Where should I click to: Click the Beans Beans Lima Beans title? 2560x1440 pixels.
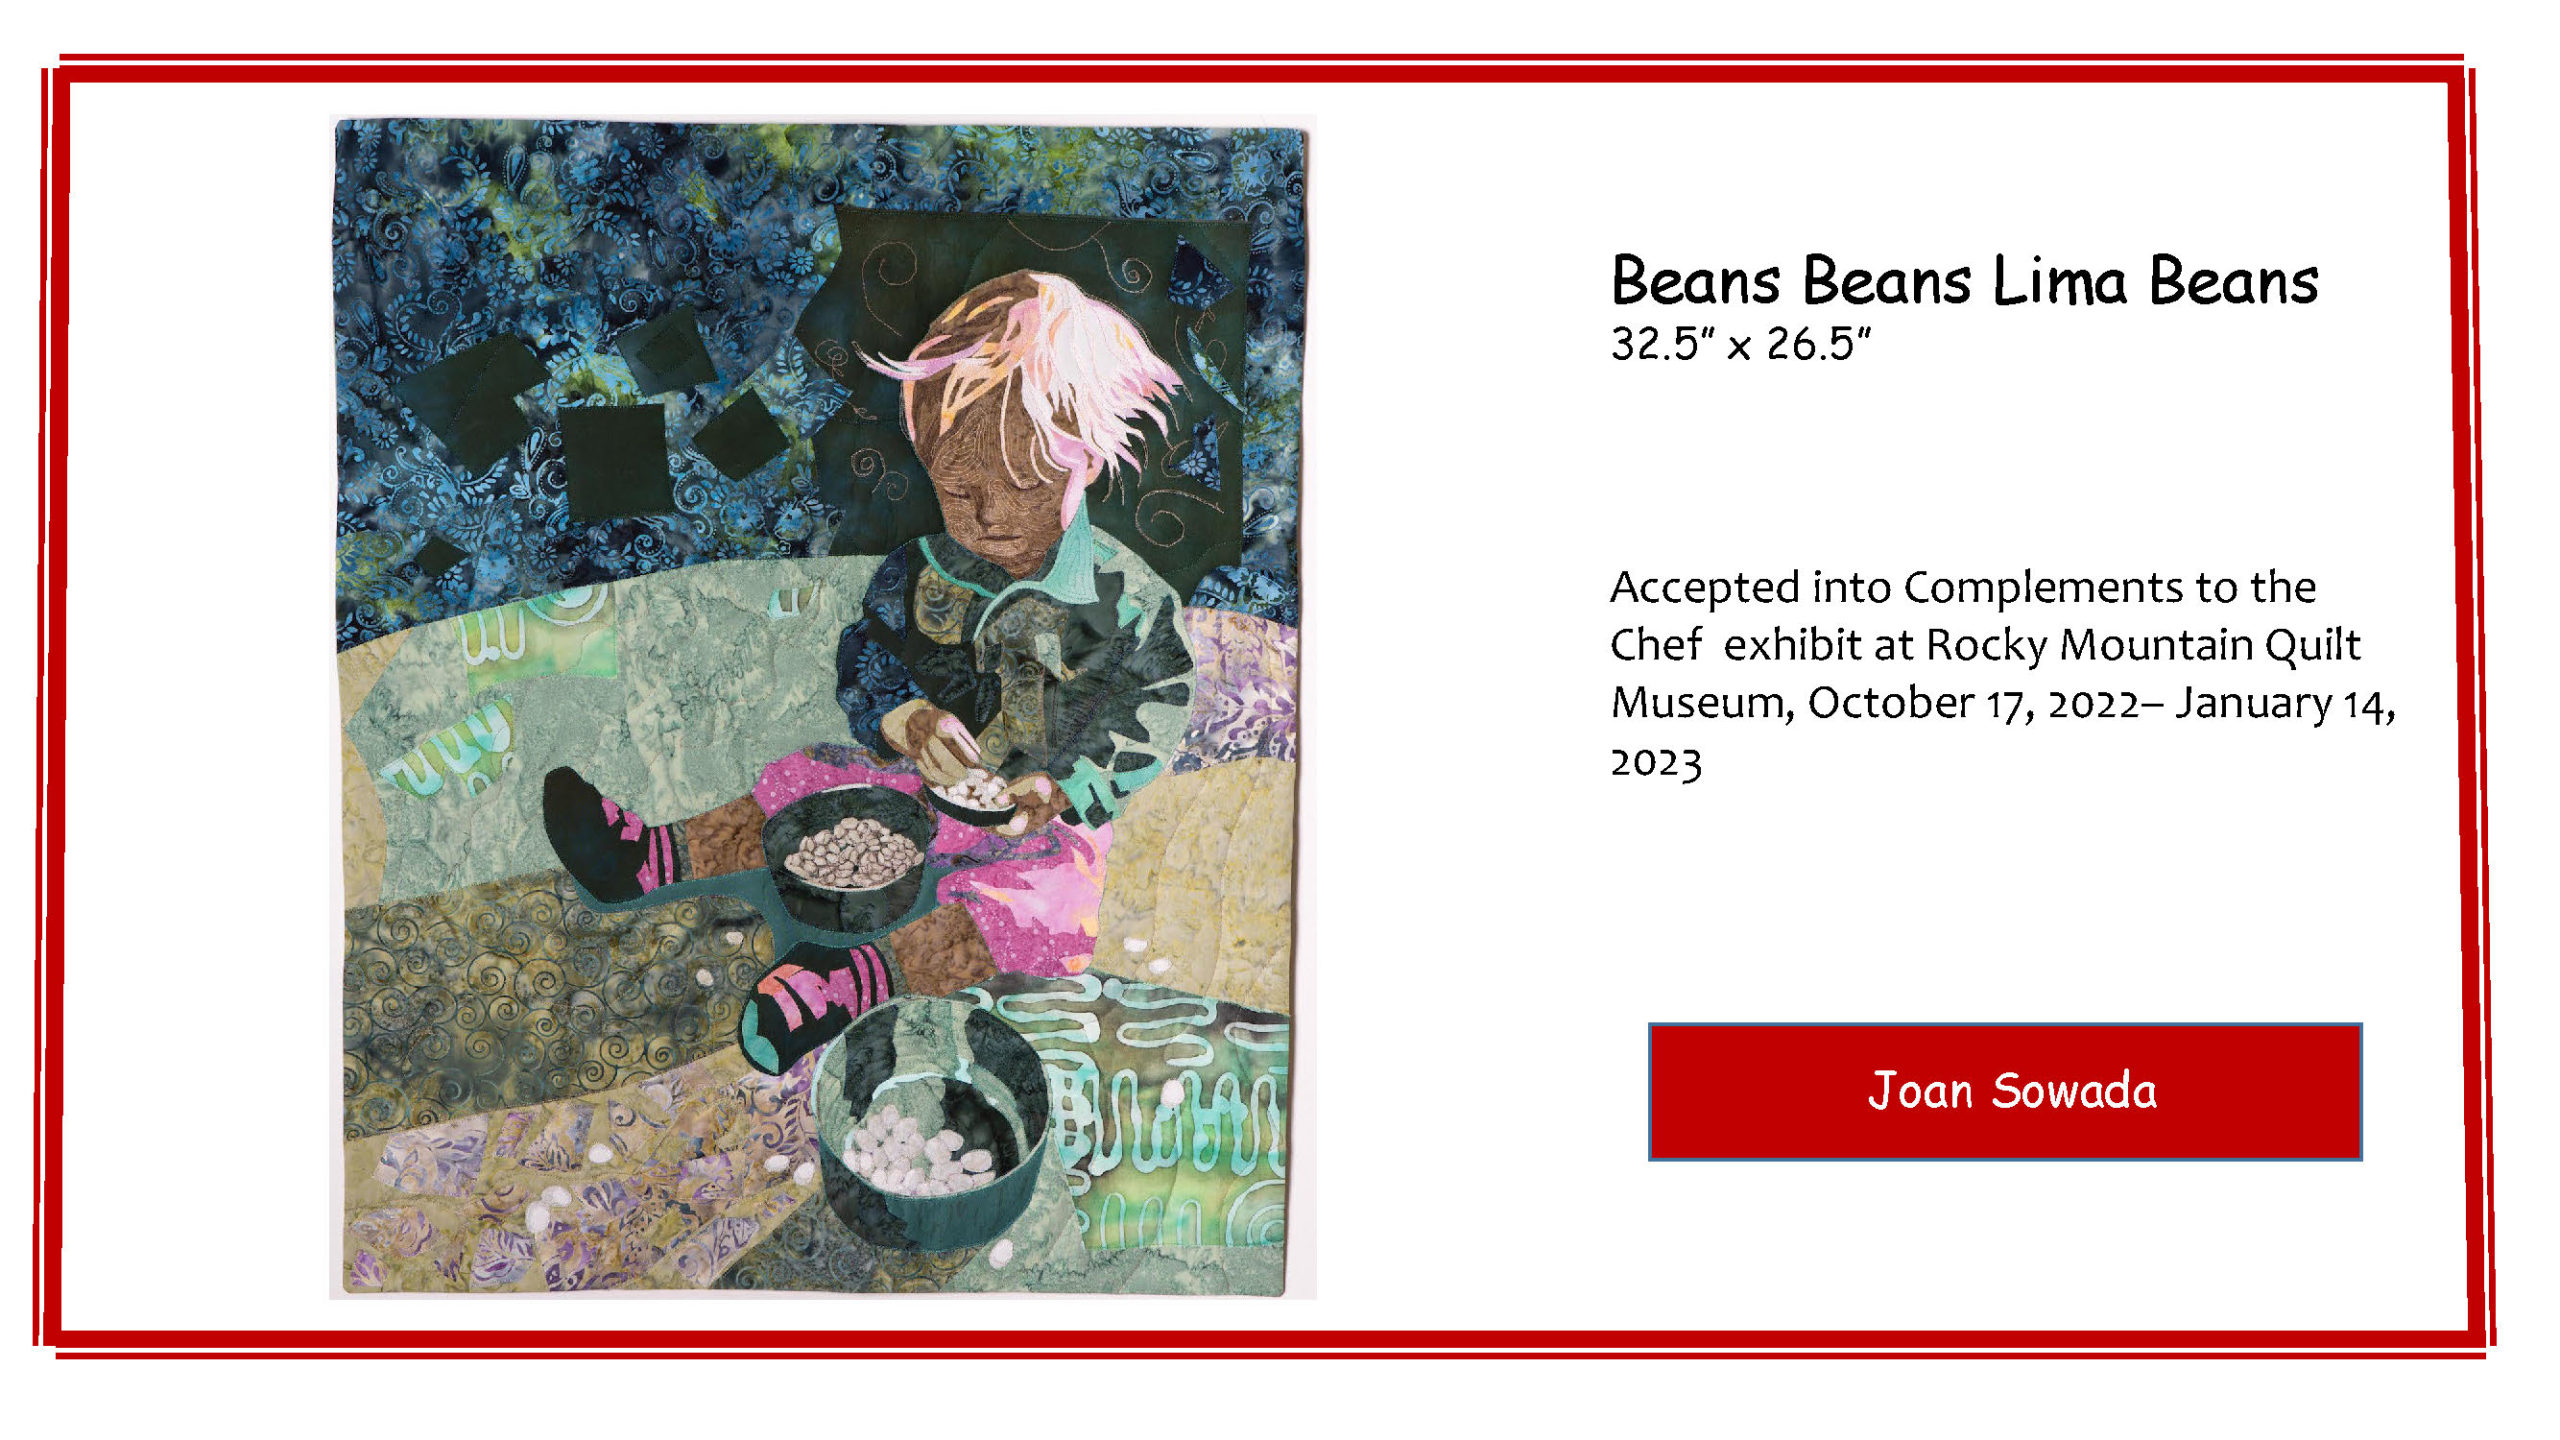(1964, 281)
